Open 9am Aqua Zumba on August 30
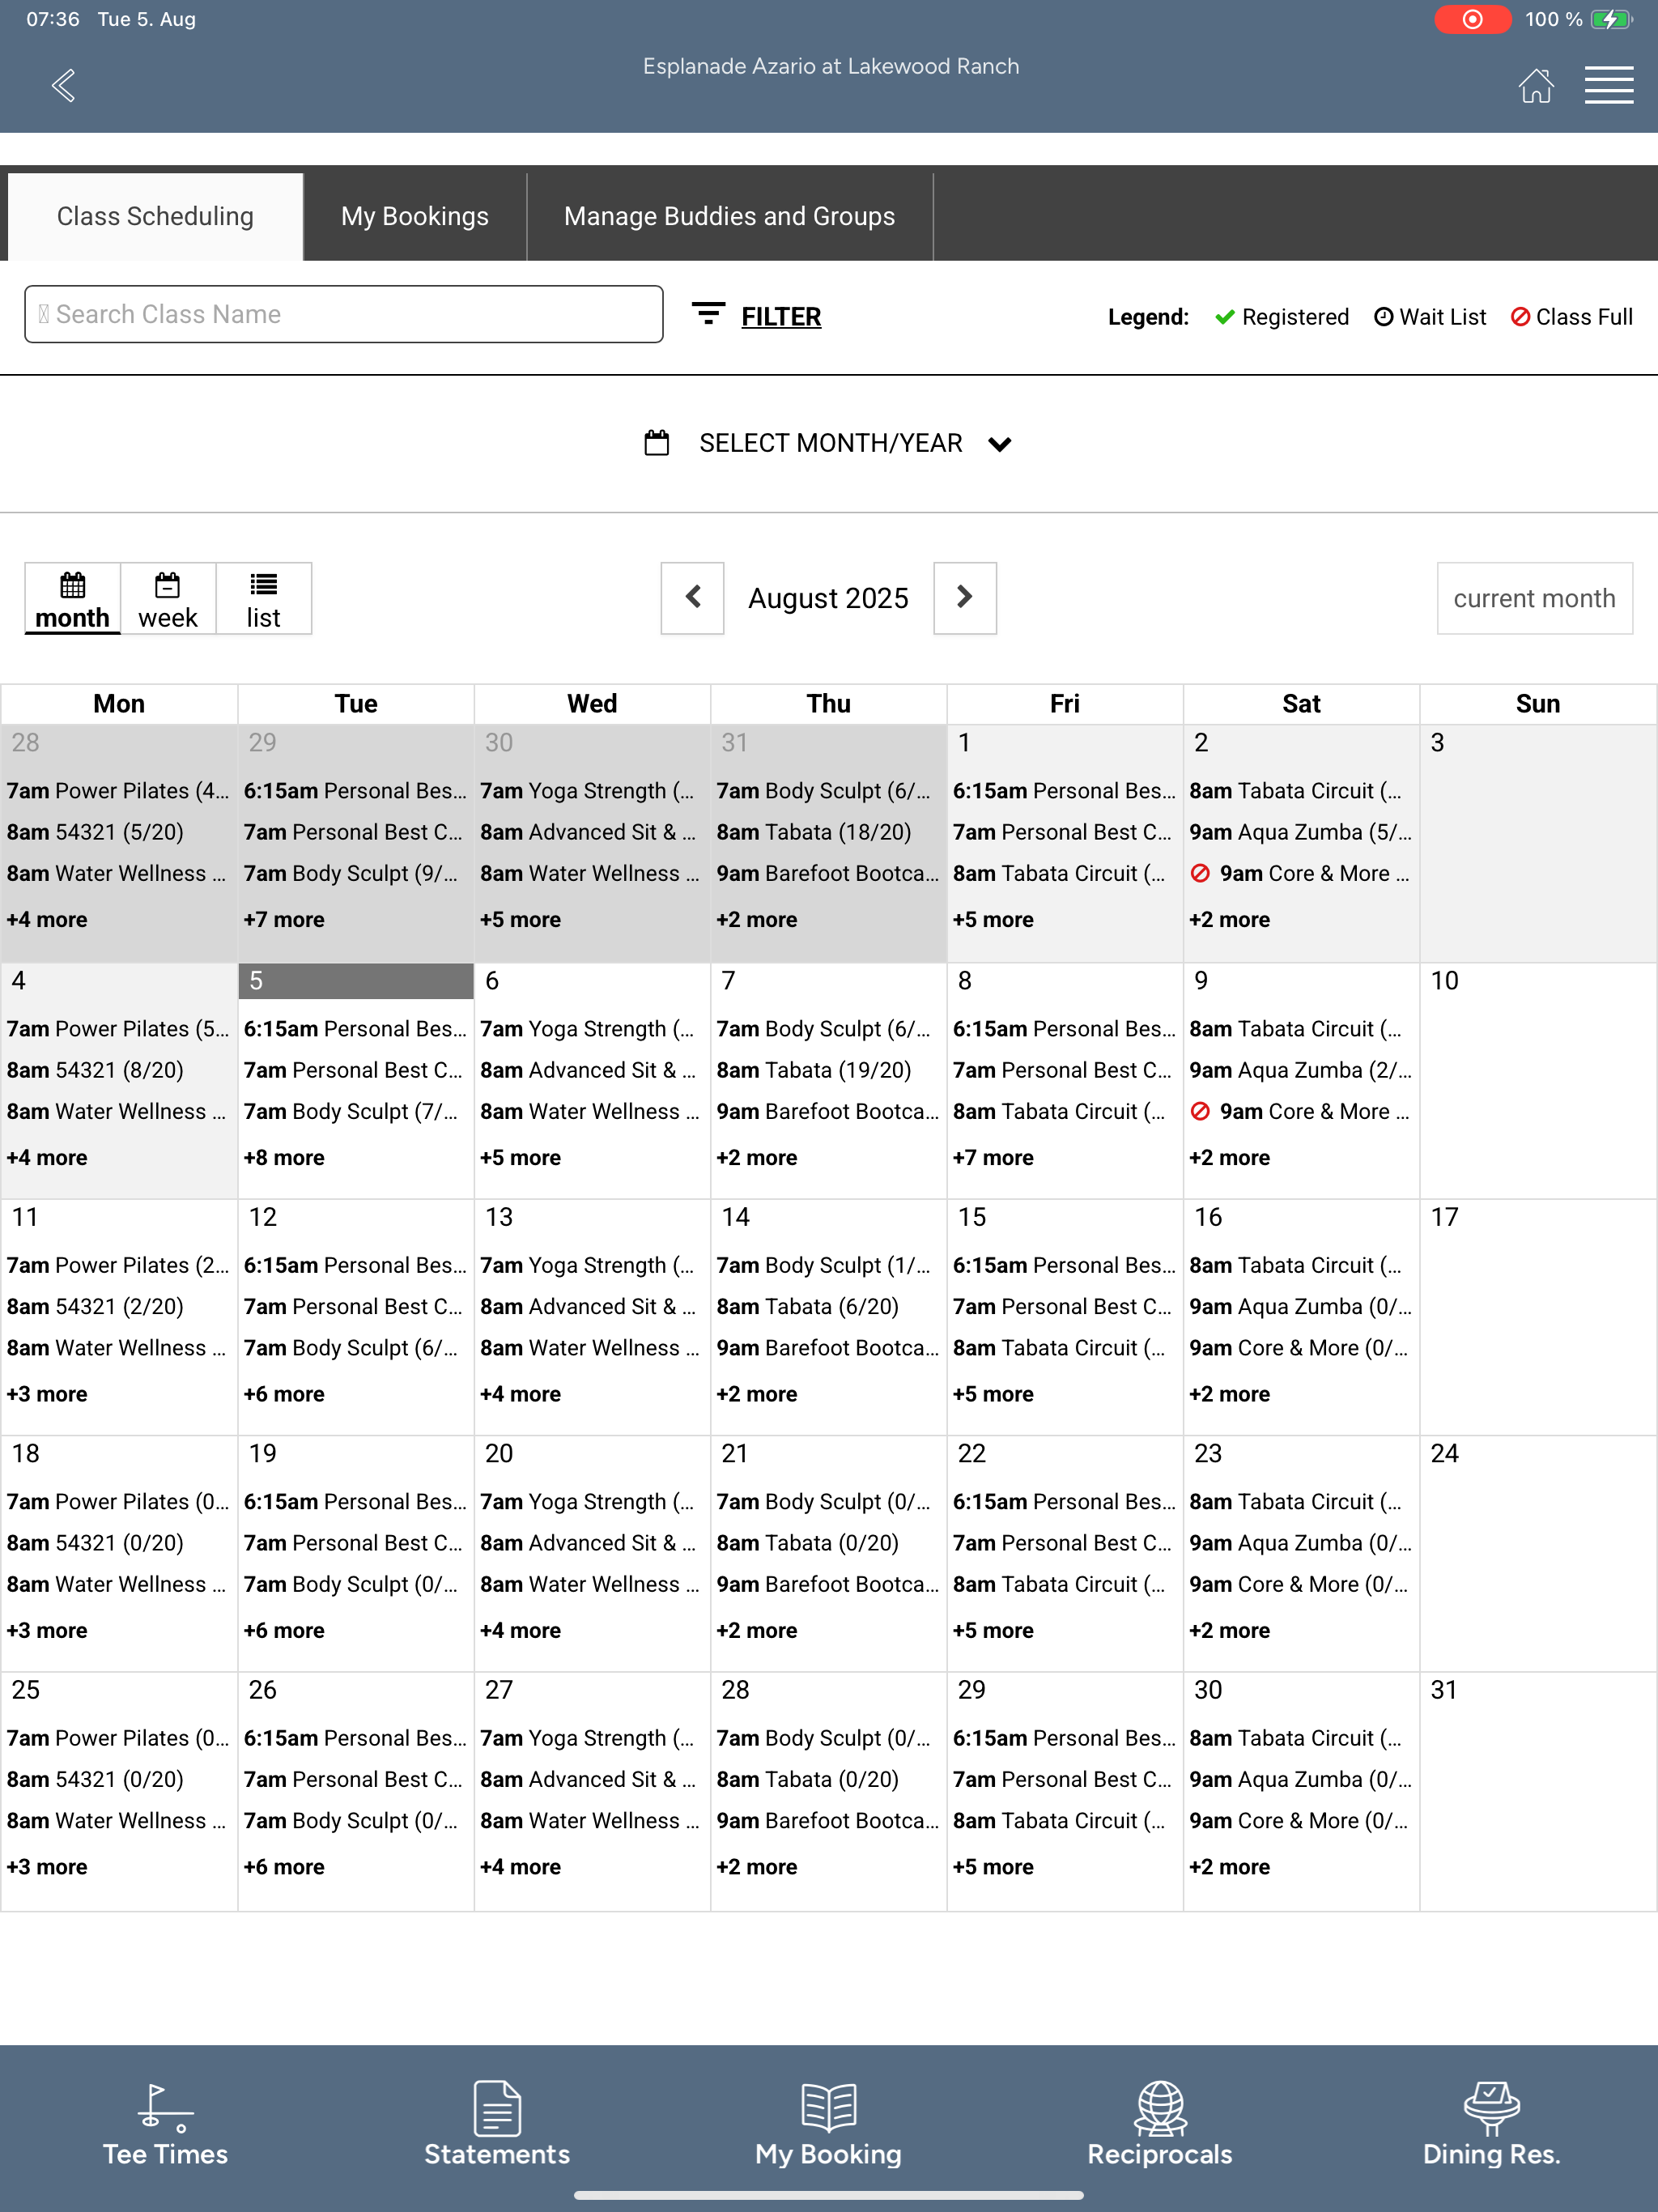Screen dimensions: 1658x2212 click(1301, 1779)
